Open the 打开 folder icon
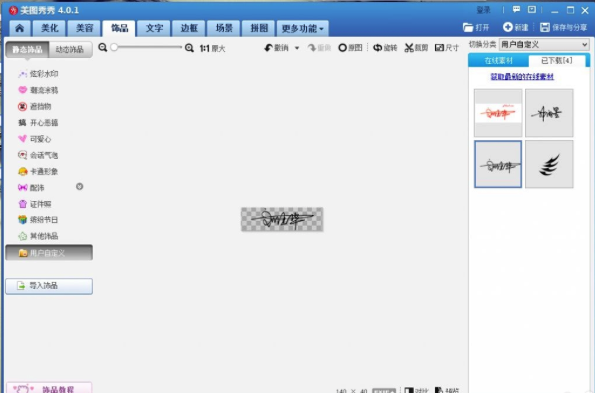 click(x=468, y=27)
